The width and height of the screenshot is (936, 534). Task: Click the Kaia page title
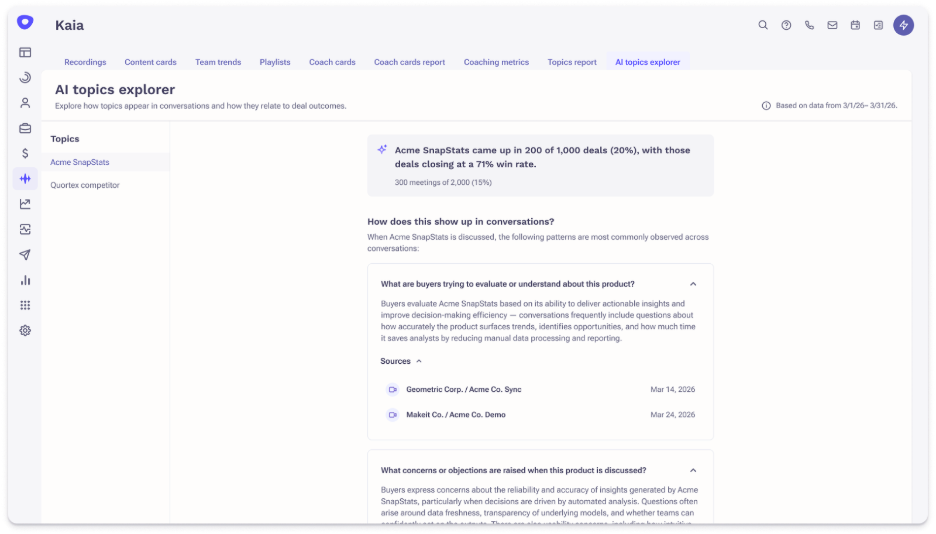69,25
